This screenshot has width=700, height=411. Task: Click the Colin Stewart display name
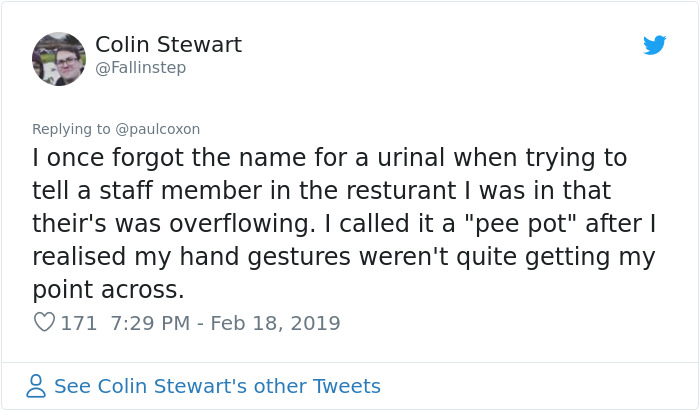[x=168, y=45]
